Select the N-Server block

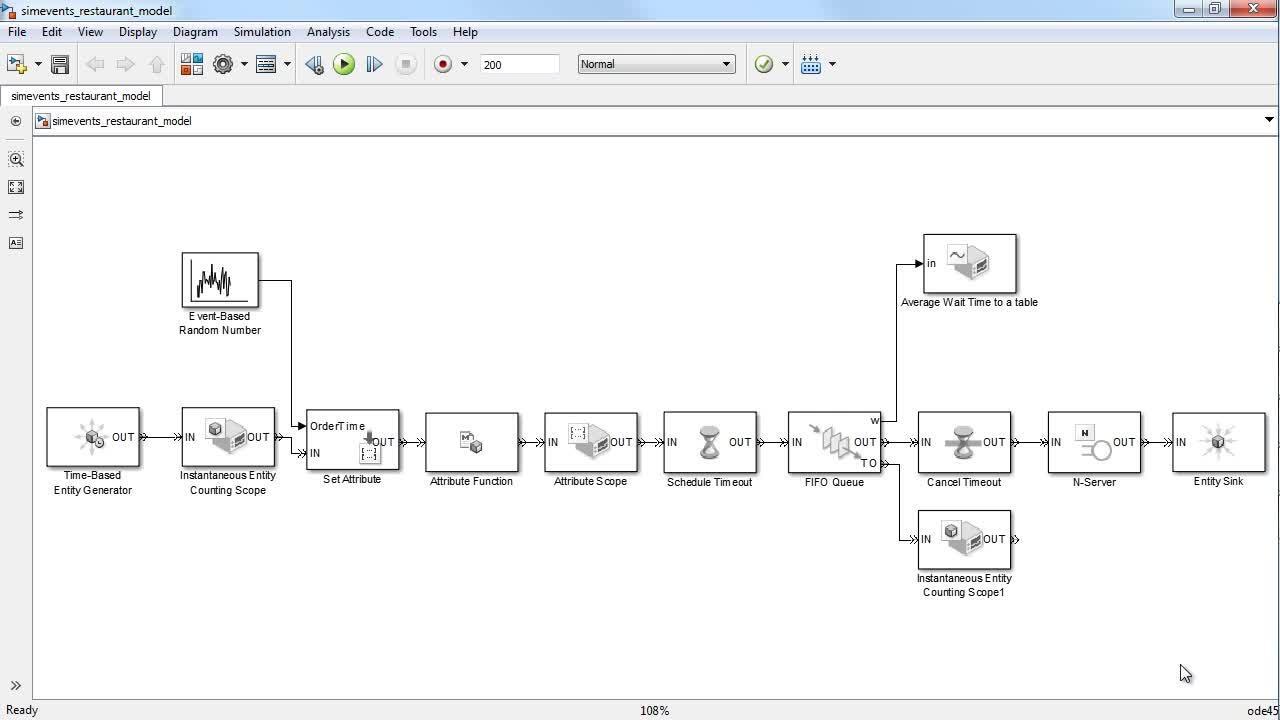pos(1094,442)
